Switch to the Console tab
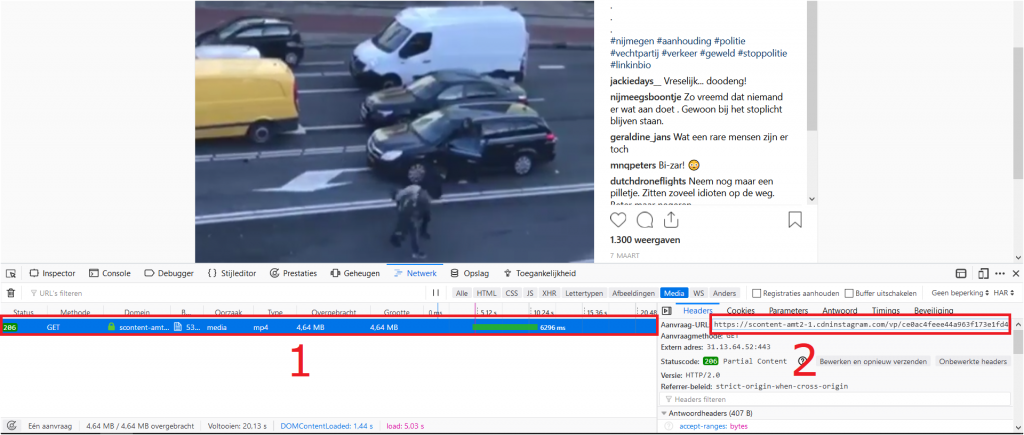 click(109, 273)
